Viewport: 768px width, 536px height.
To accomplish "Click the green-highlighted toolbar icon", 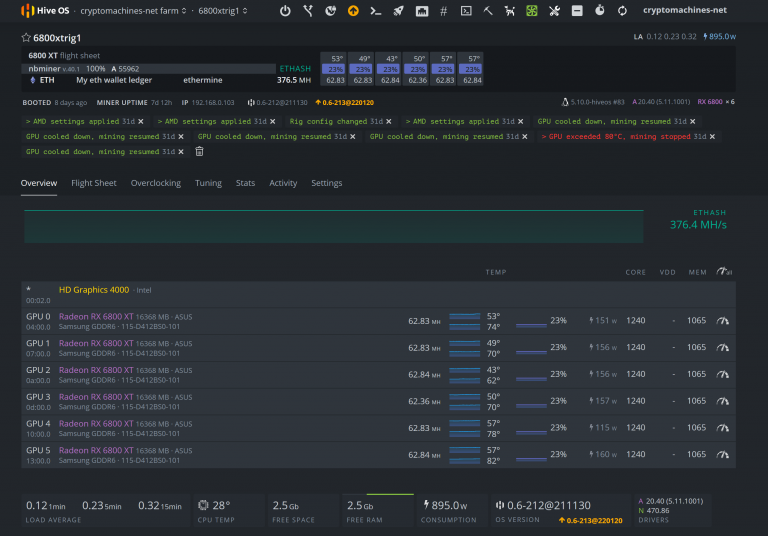I will click(531, 11).
